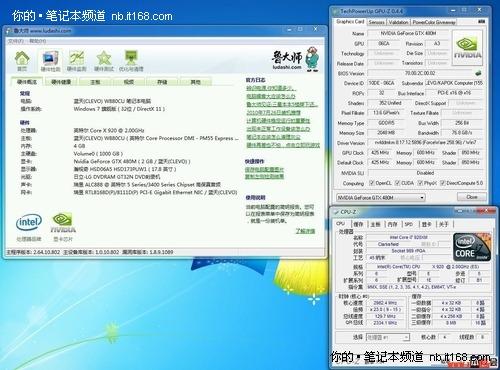
Task: Click the NVIDIA graphics chip logo in Ludashi
Action: [63, 223]
